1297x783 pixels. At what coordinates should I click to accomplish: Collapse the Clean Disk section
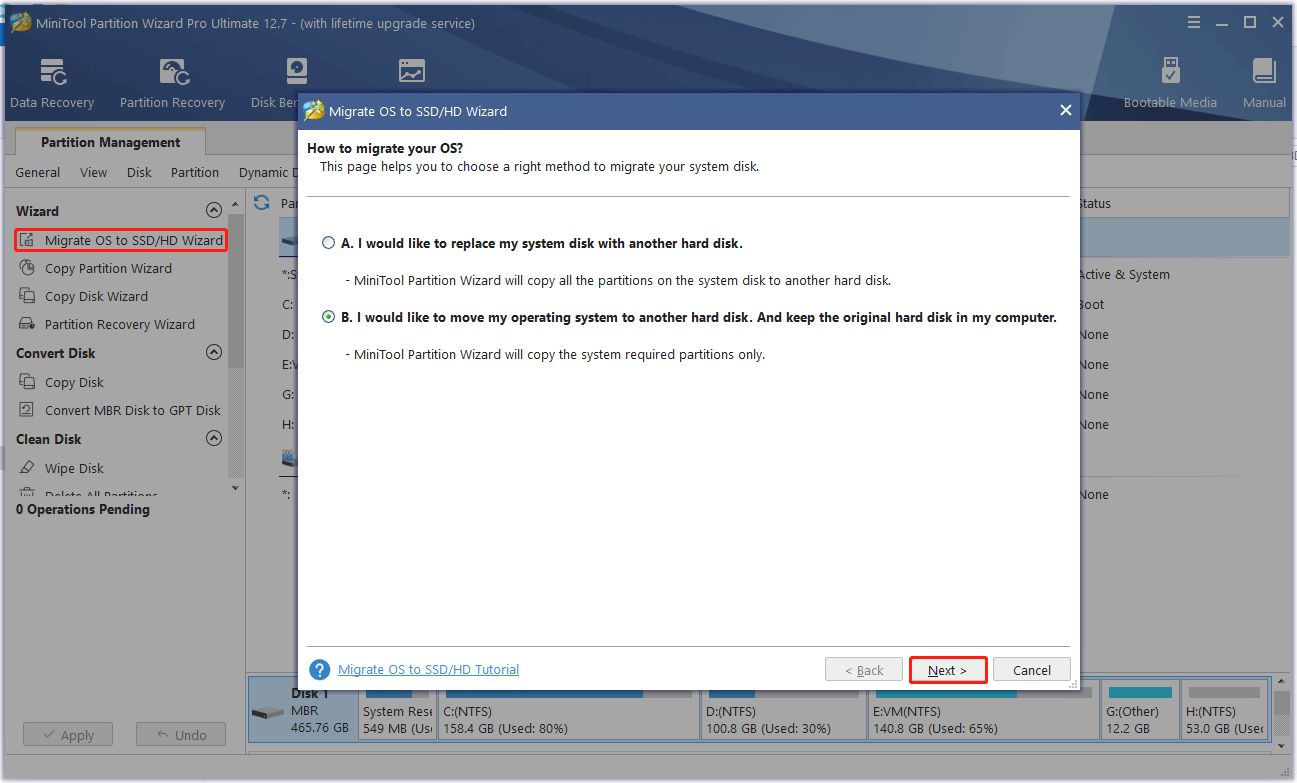213,438
